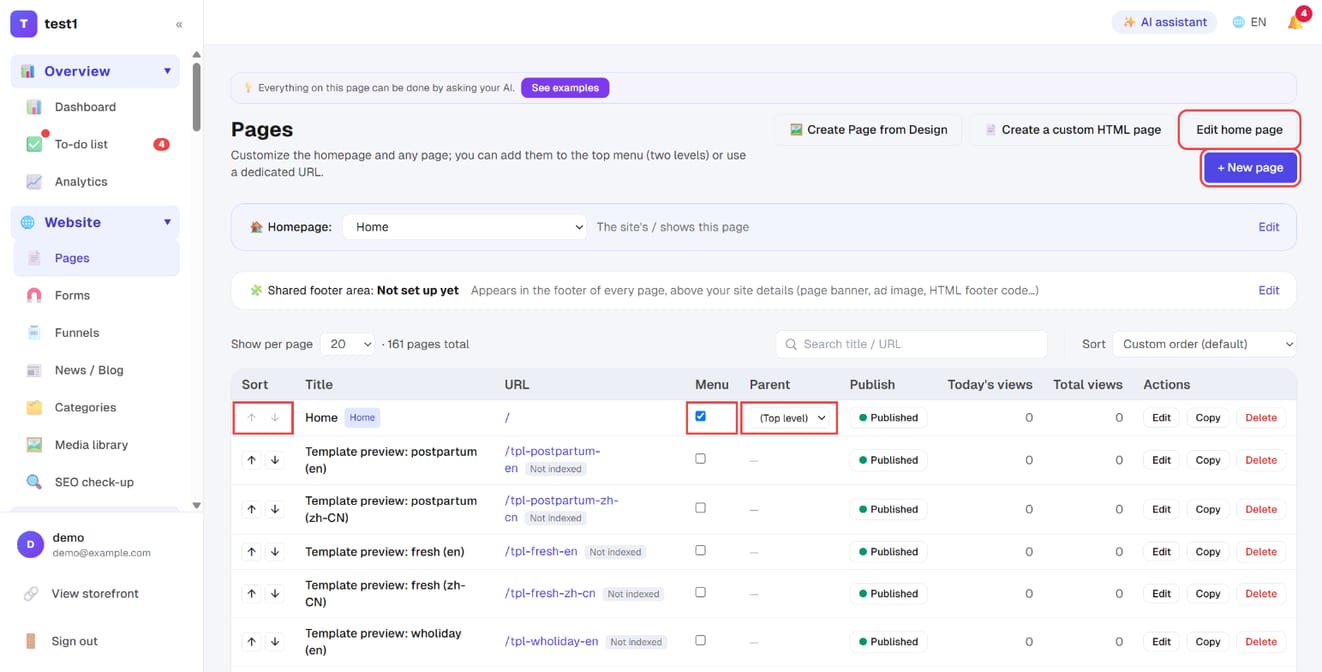Check Menu box for fresh (en)
1322x672 pixels.
700,550
